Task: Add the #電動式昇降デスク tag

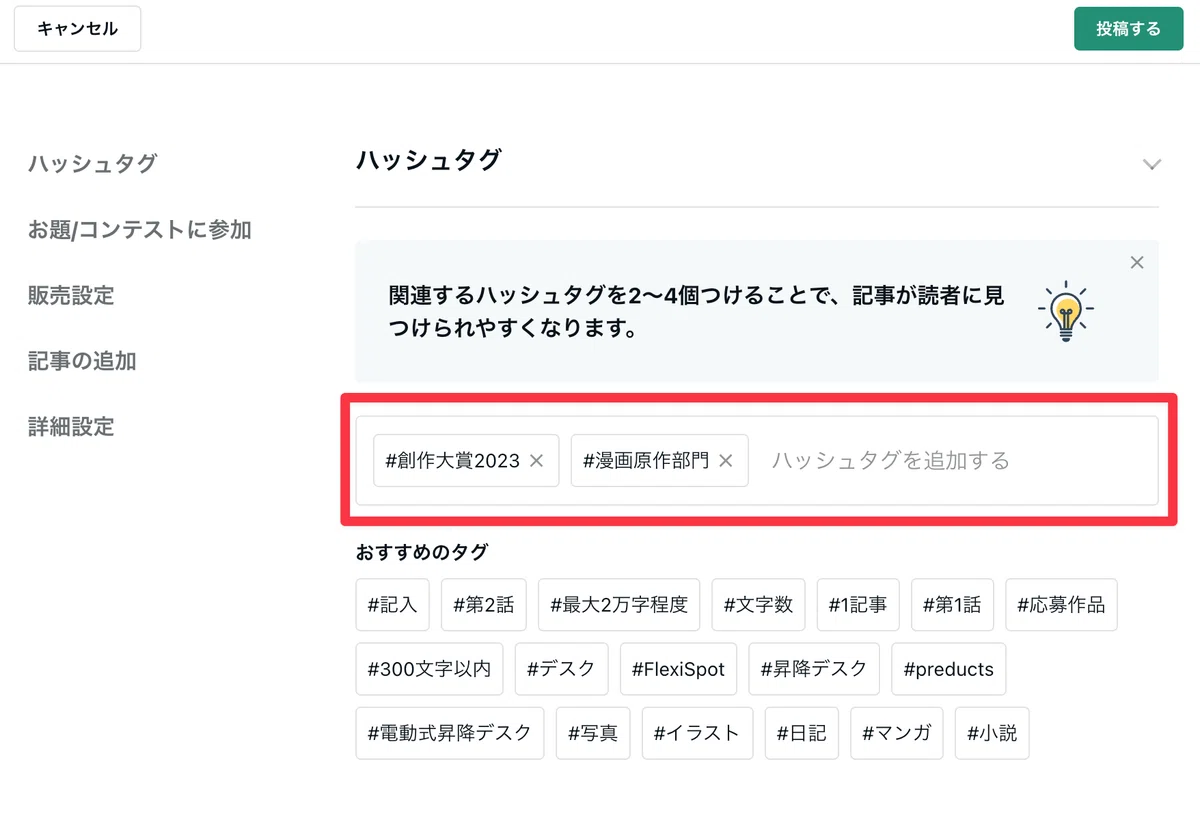Action: pyautogui.click(x=449, y=733)
